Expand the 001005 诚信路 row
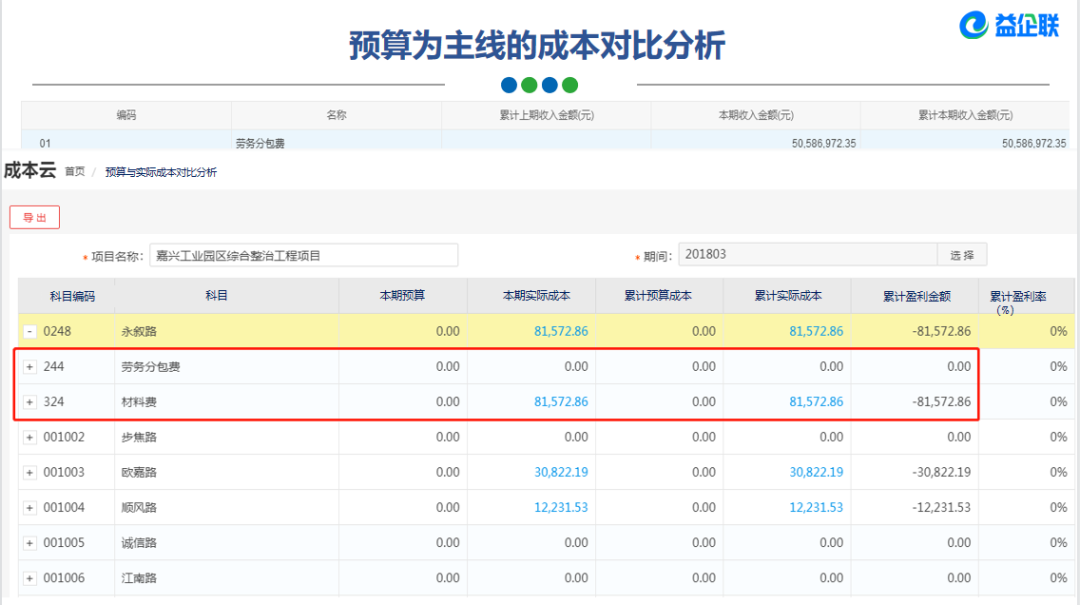Viewport: 1080px width, 605px height. point(30,543)
